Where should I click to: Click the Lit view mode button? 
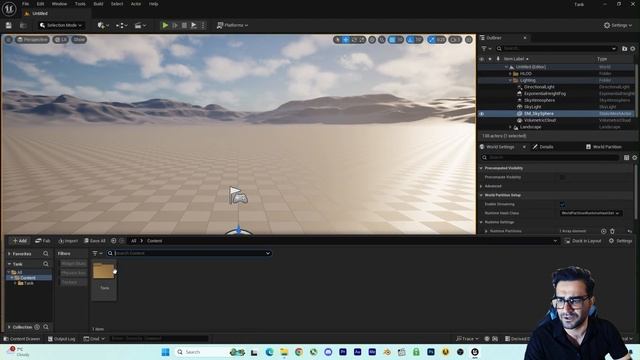coord(61,40)
